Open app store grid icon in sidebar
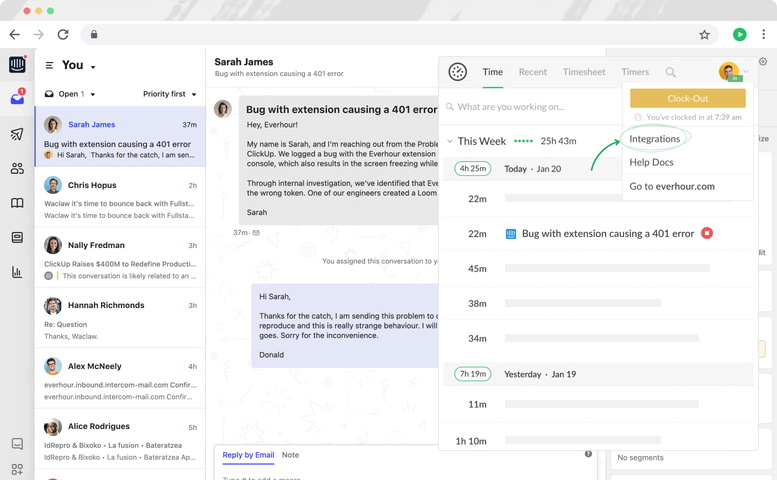777x480 pixels. [17, 469]
